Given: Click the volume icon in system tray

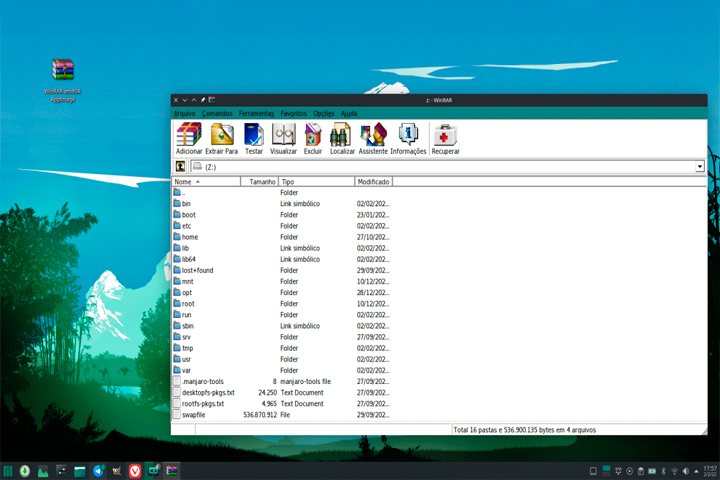Looking at the screenshot, I should (x=686, y=471).
